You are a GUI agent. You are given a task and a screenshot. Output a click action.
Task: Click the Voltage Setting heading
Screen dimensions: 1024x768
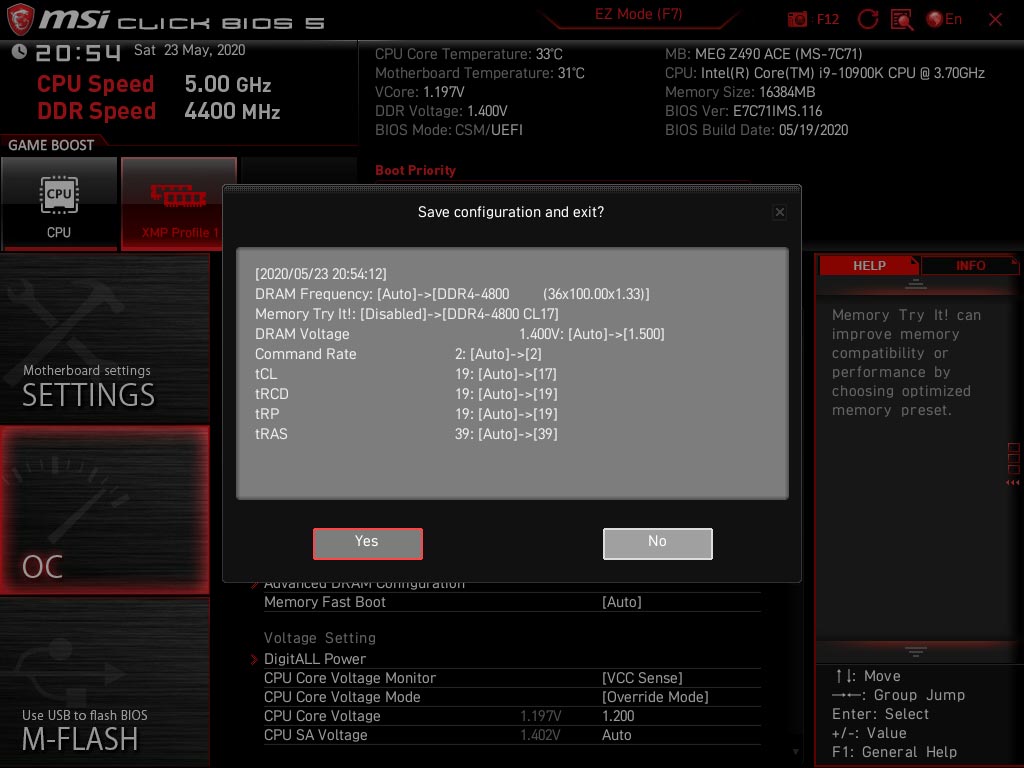[320, 638]
